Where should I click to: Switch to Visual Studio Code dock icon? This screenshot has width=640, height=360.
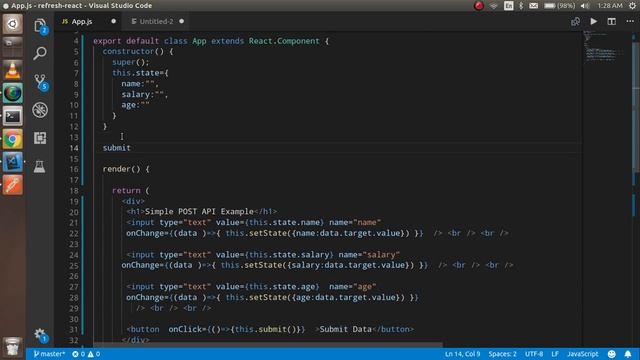(13, 162)
